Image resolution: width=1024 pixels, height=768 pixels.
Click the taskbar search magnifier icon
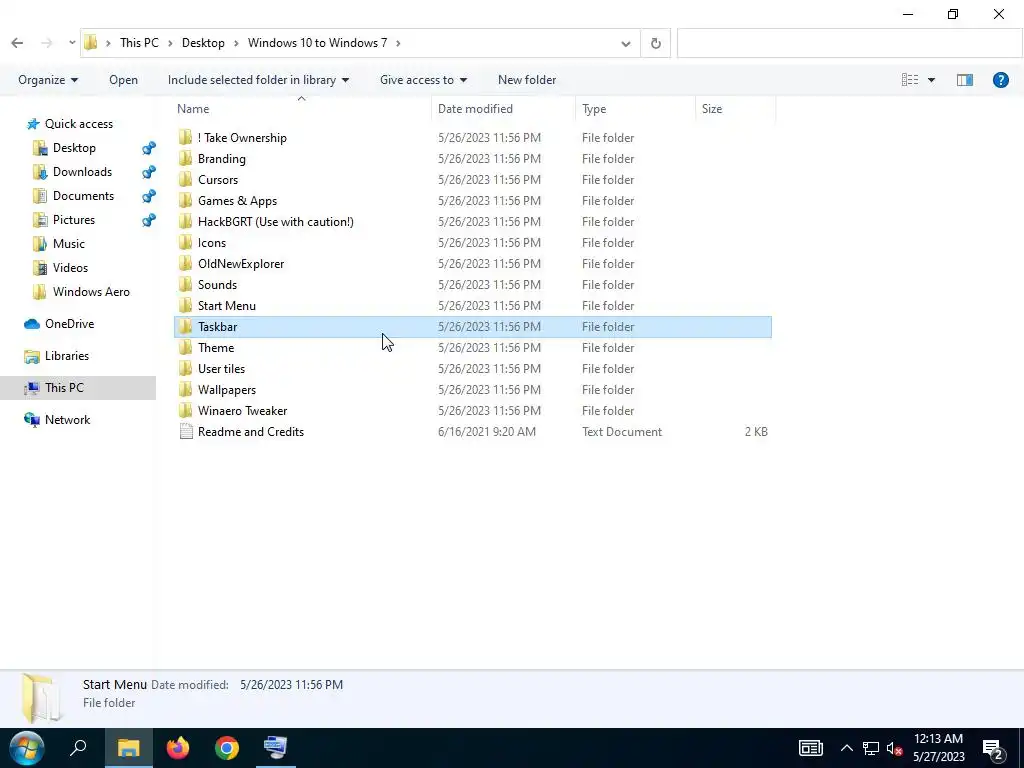pyautogui.click(x=78, y=748)
